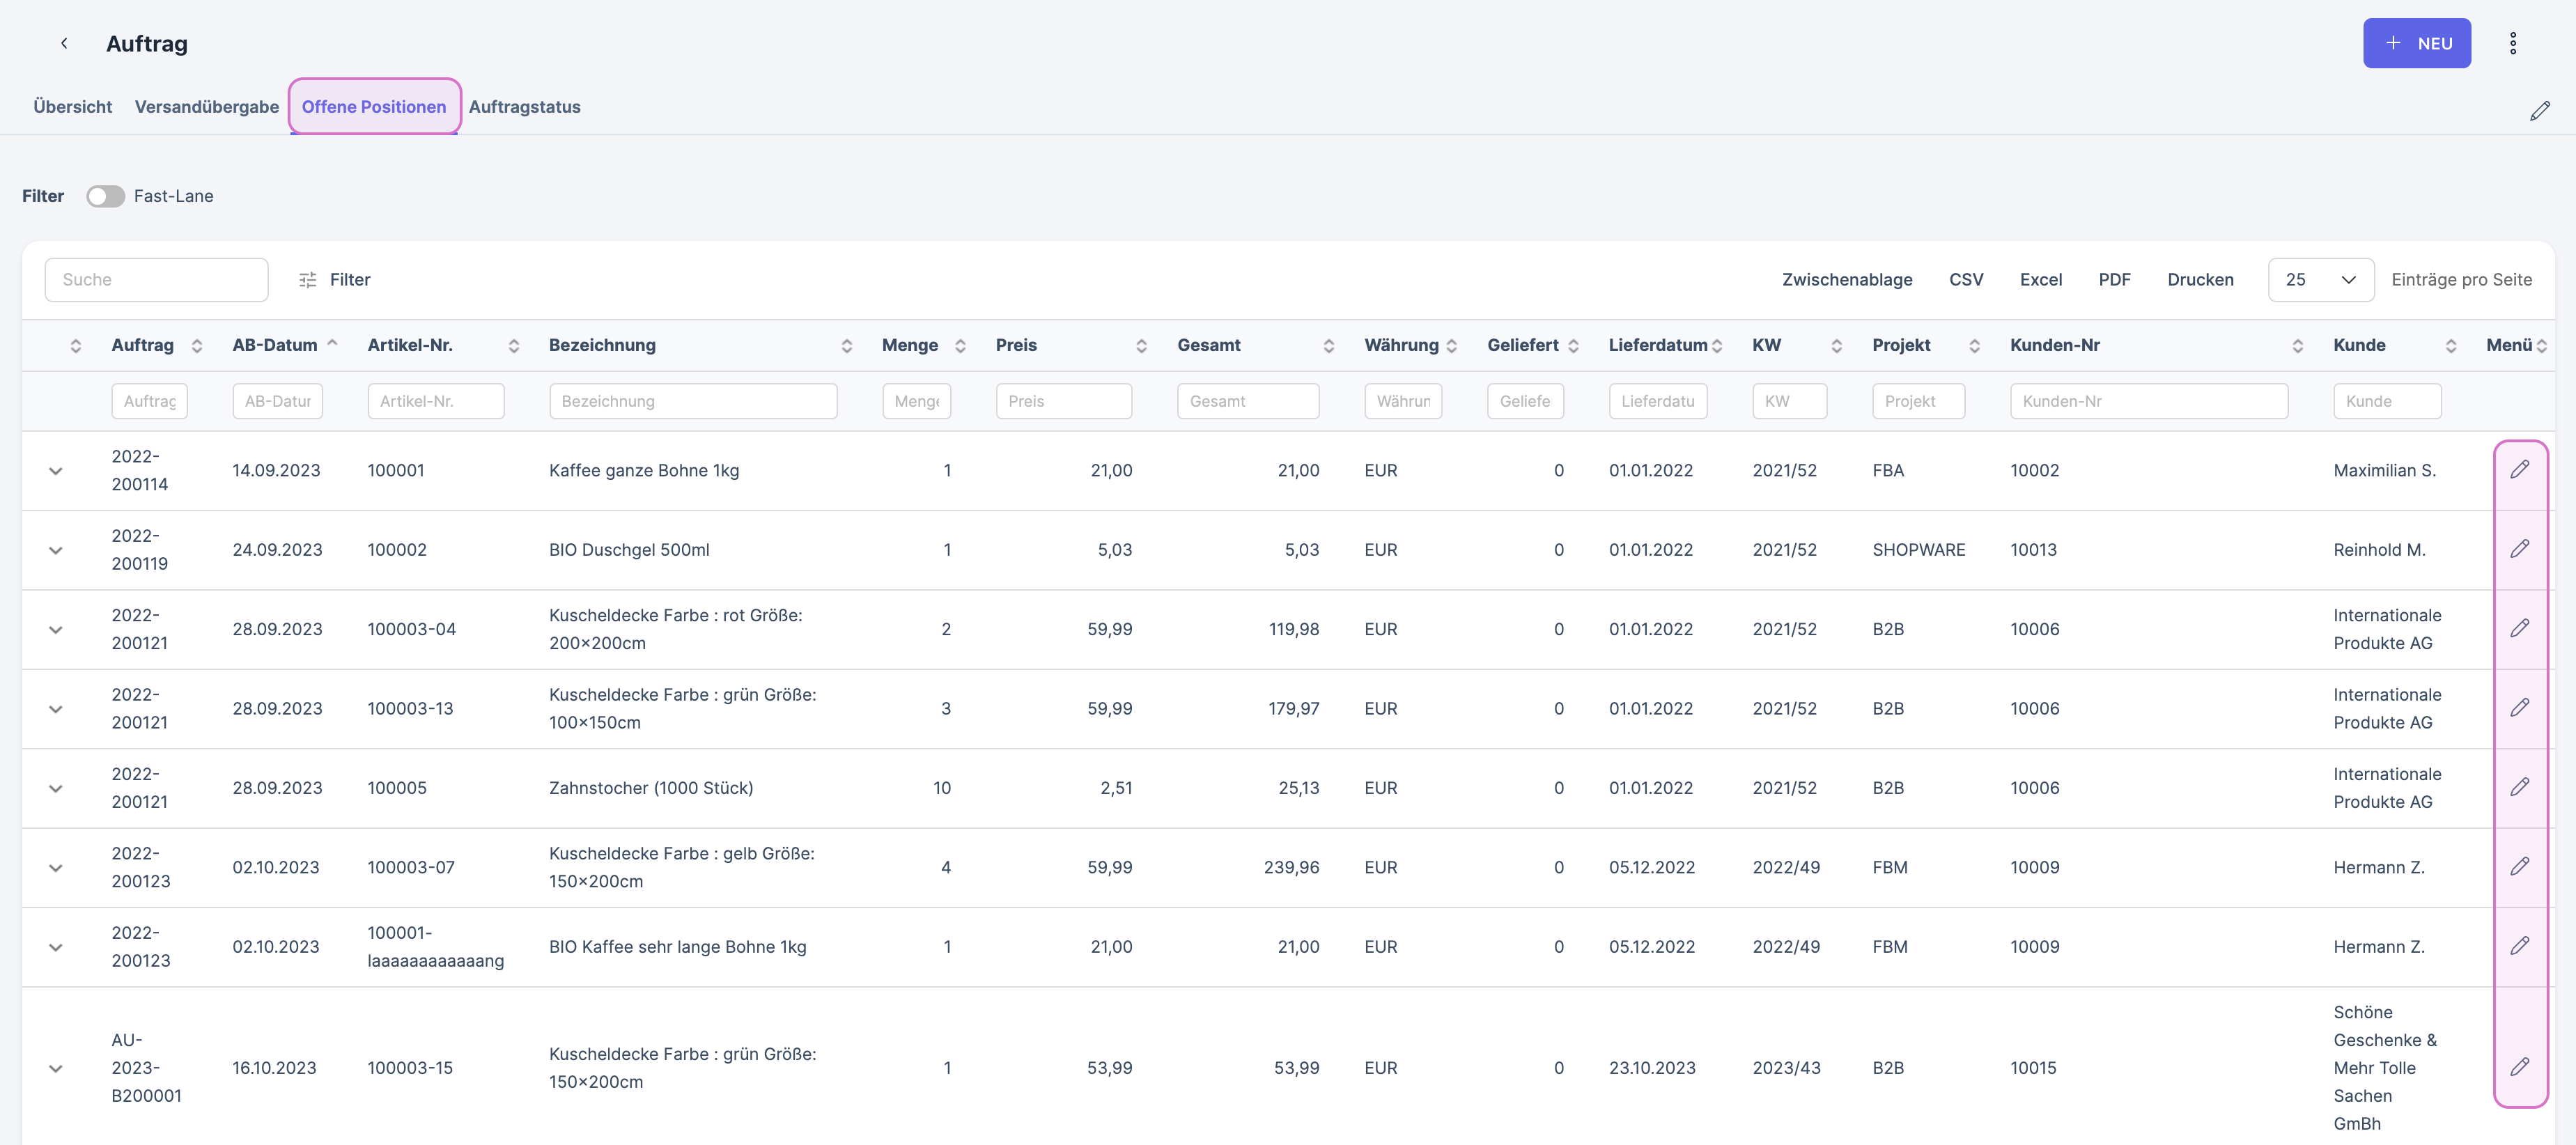
Task: Switch to the Versandübergabe tab
Action: pyautogui.click(x=206, y=107)
